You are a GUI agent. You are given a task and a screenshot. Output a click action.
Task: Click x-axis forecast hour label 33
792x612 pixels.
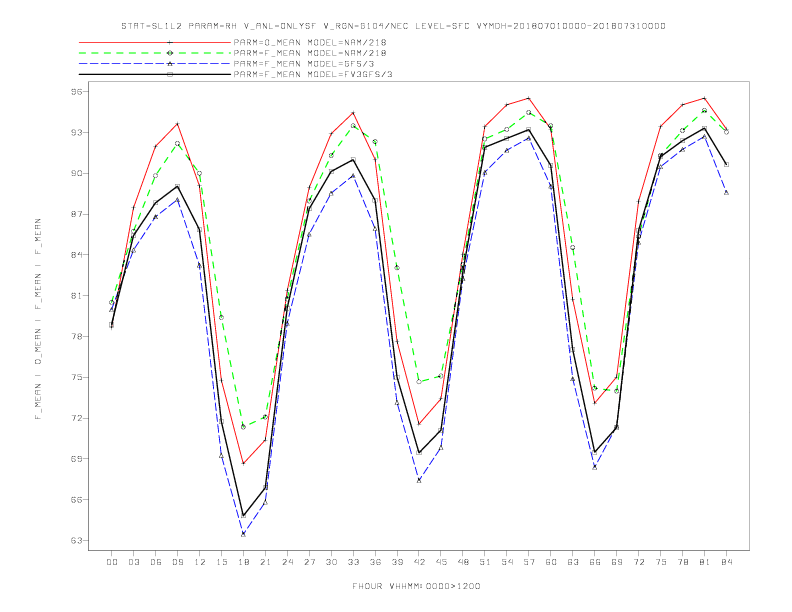coord(353,562)
